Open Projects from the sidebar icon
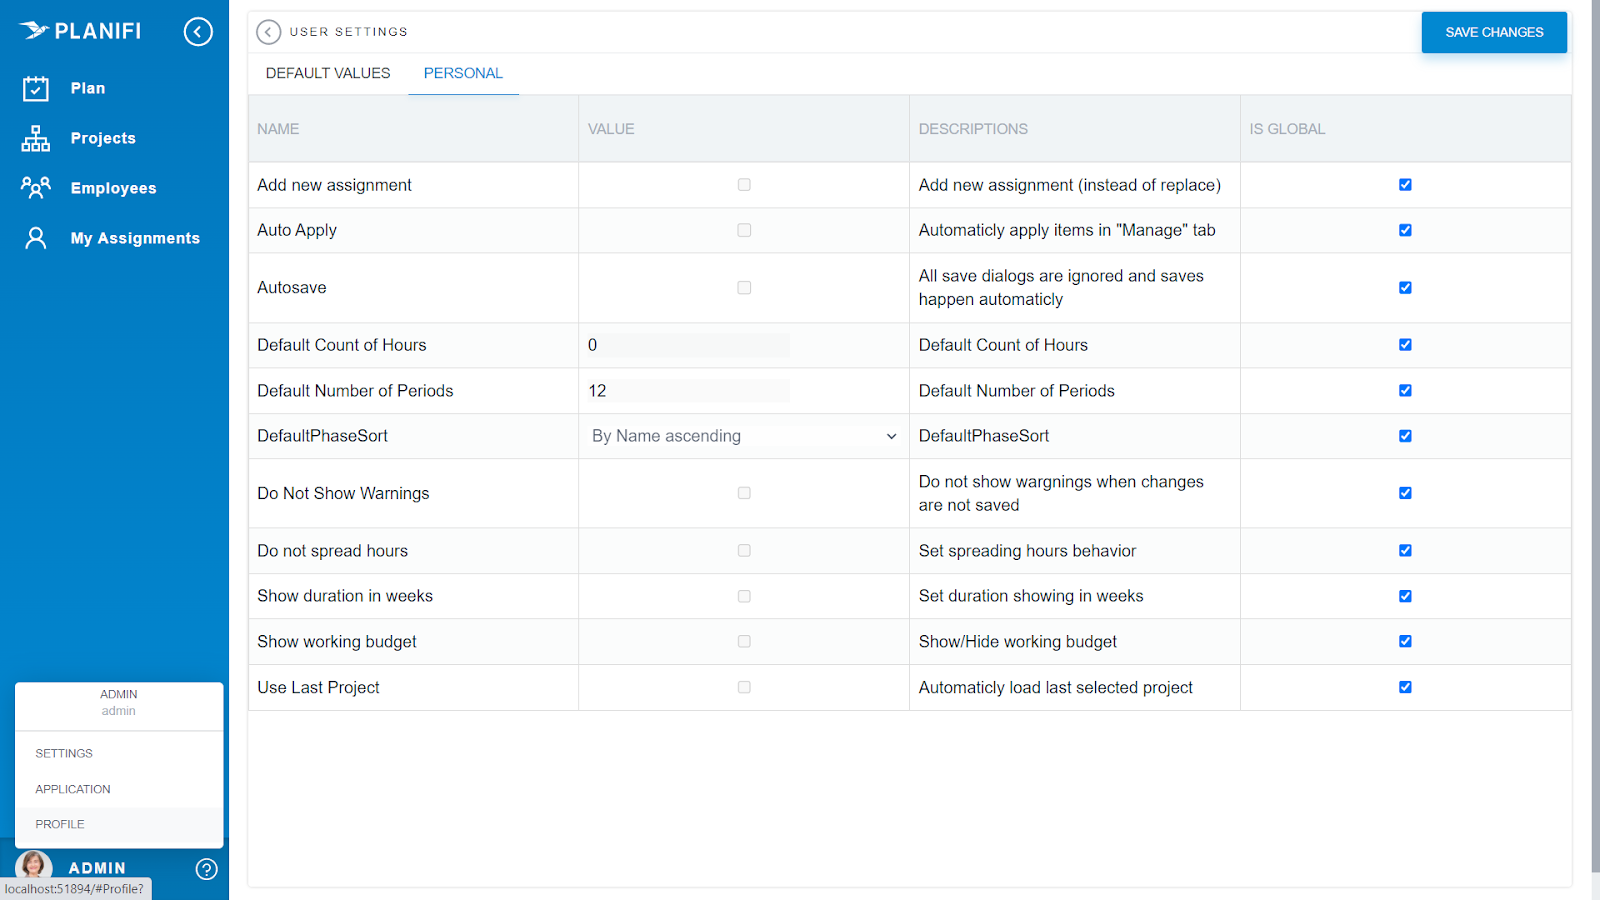 tap(35, 138)
